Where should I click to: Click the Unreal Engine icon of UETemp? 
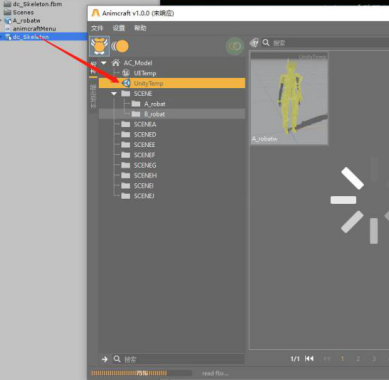pos(126,73)
